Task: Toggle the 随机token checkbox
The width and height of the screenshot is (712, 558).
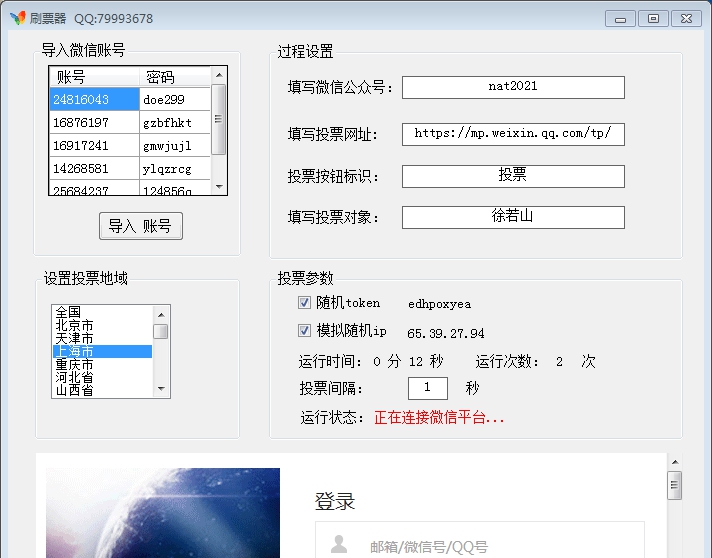Action: point(304,302)
